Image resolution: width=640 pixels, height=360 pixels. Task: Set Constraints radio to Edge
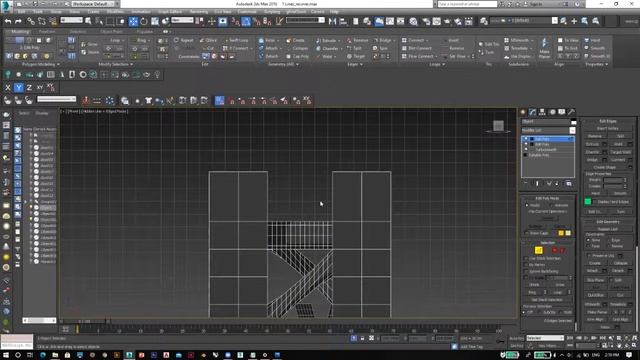point(609,240)
